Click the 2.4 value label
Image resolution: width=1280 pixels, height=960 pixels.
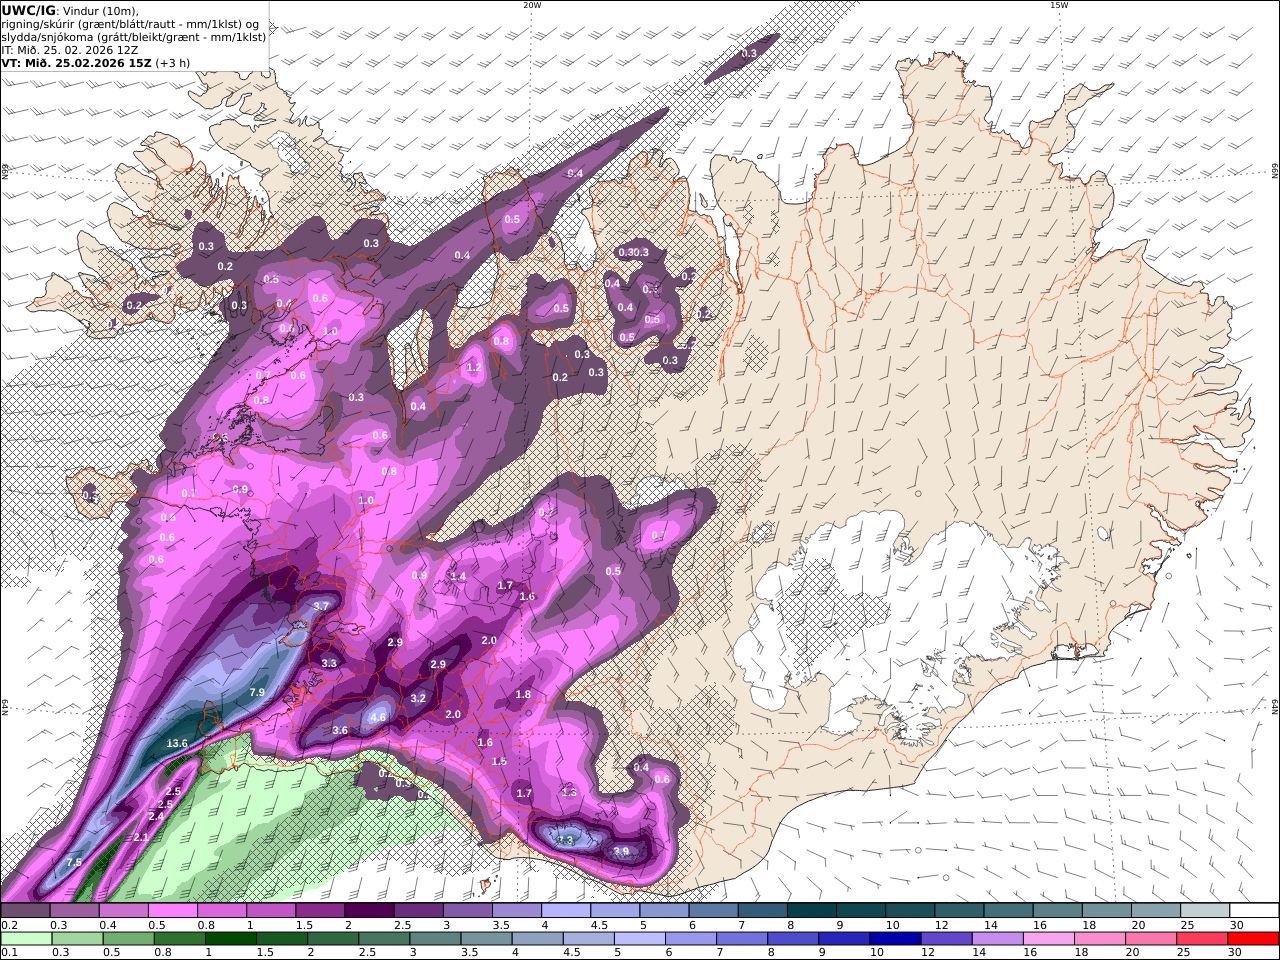point(156,816)
